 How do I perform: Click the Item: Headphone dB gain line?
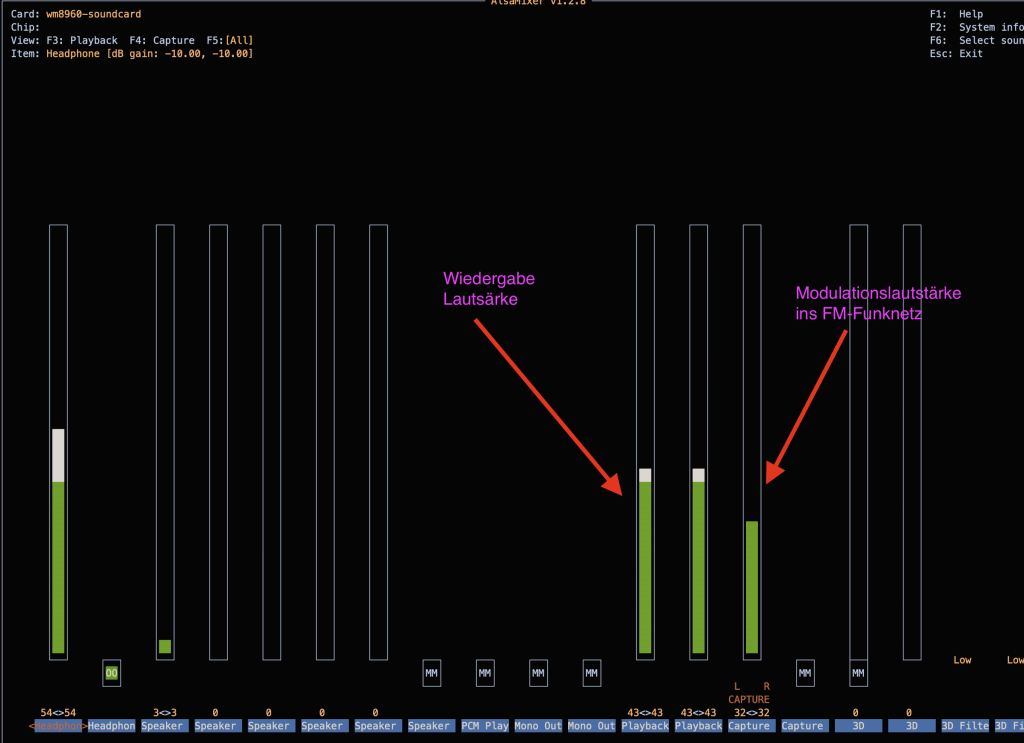(132, 54)
